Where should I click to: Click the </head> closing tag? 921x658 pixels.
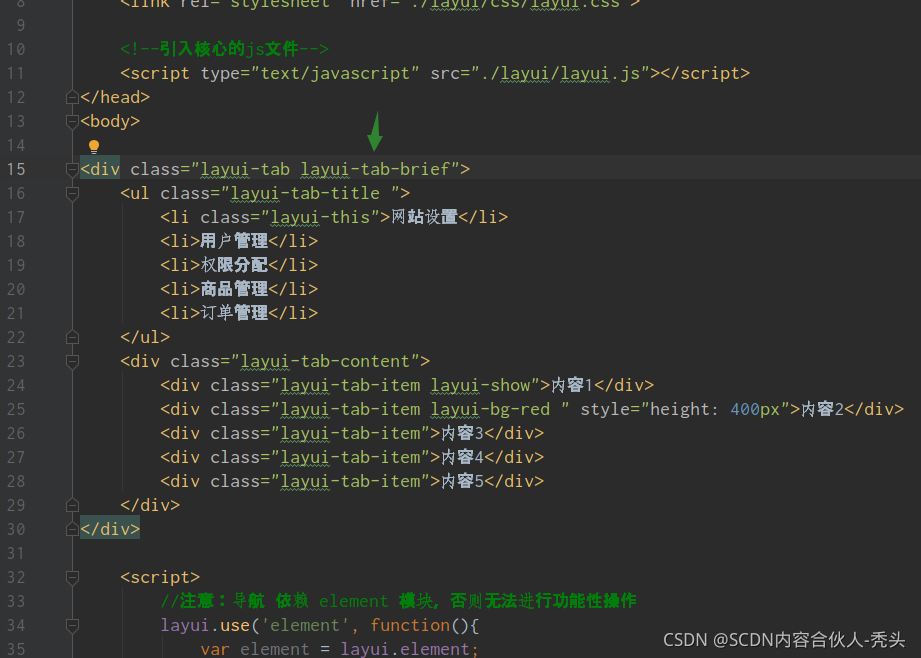click(115, 97)
